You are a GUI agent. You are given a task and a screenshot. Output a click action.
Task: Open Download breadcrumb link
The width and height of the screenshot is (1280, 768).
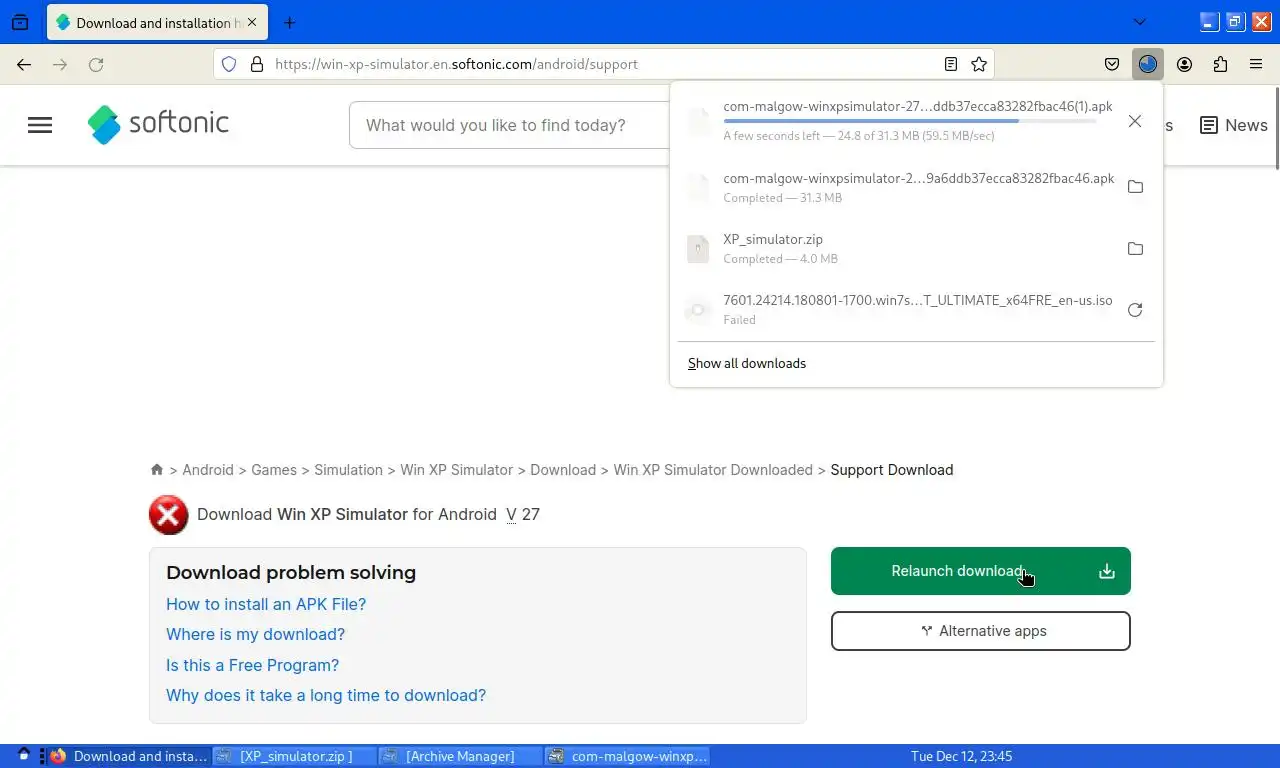563,470
